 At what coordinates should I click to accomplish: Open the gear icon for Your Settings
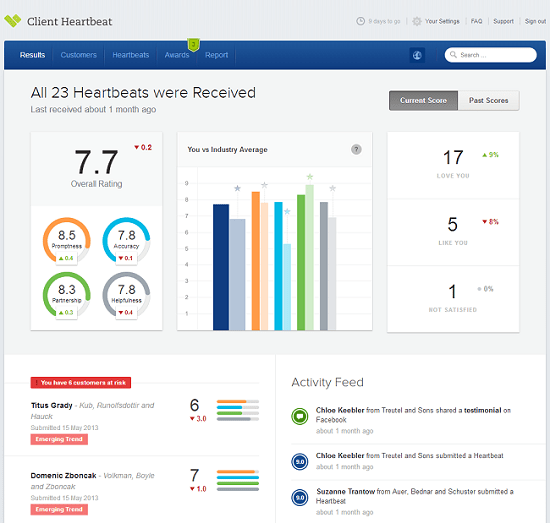point(417,21)
